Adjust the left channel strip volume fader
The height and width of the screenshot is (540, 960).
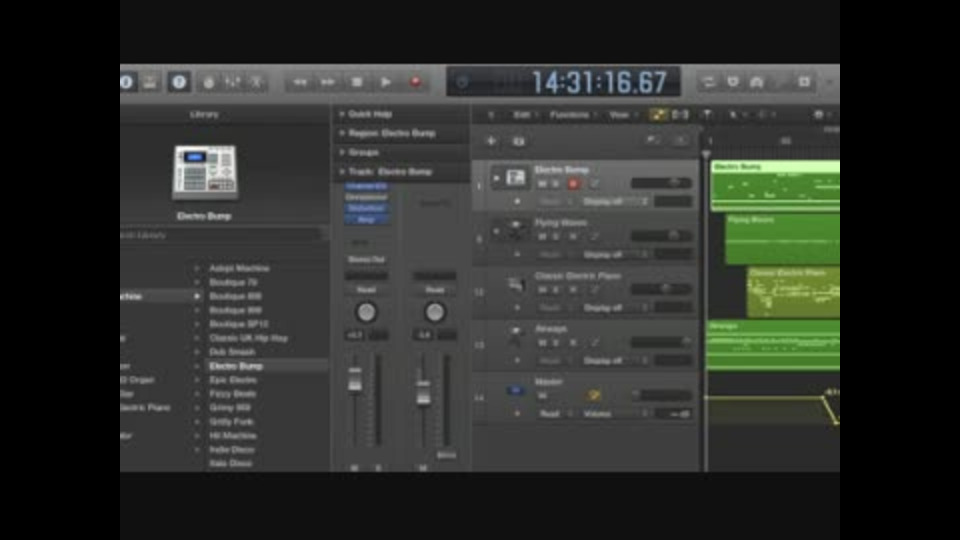[x=354, y=380]
